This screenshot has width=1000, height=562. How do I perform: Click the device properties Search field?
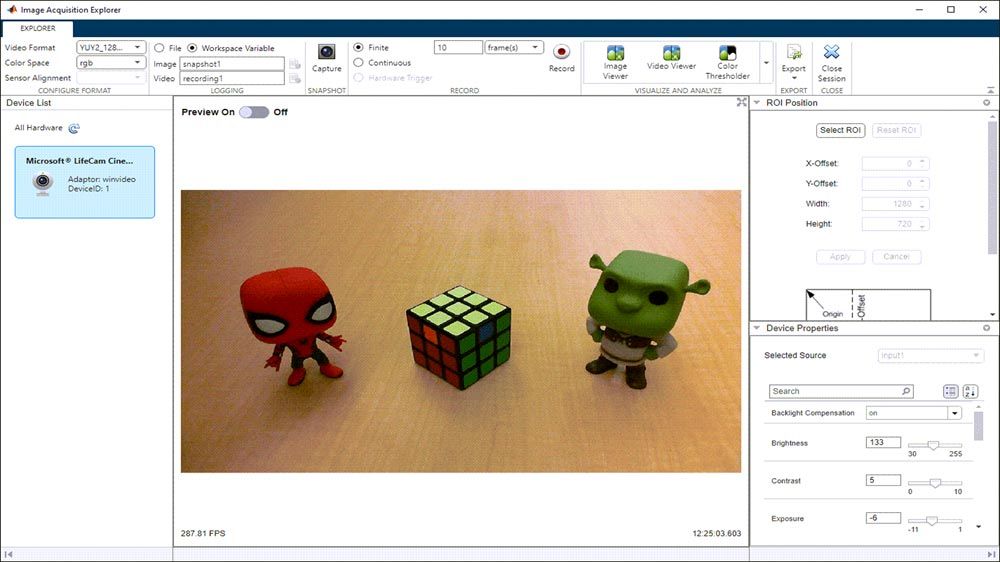(x=840, y=391)
